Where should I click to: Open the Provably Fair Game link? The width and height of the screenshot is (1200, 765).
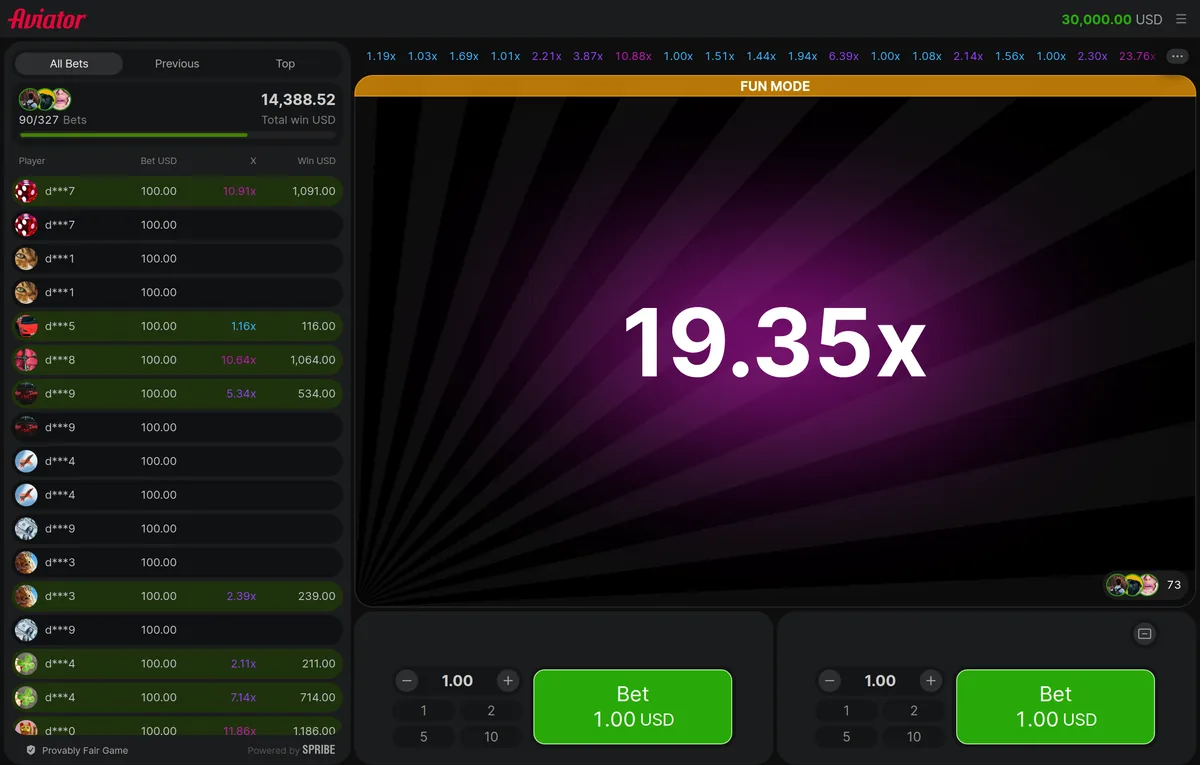point(85,750)
